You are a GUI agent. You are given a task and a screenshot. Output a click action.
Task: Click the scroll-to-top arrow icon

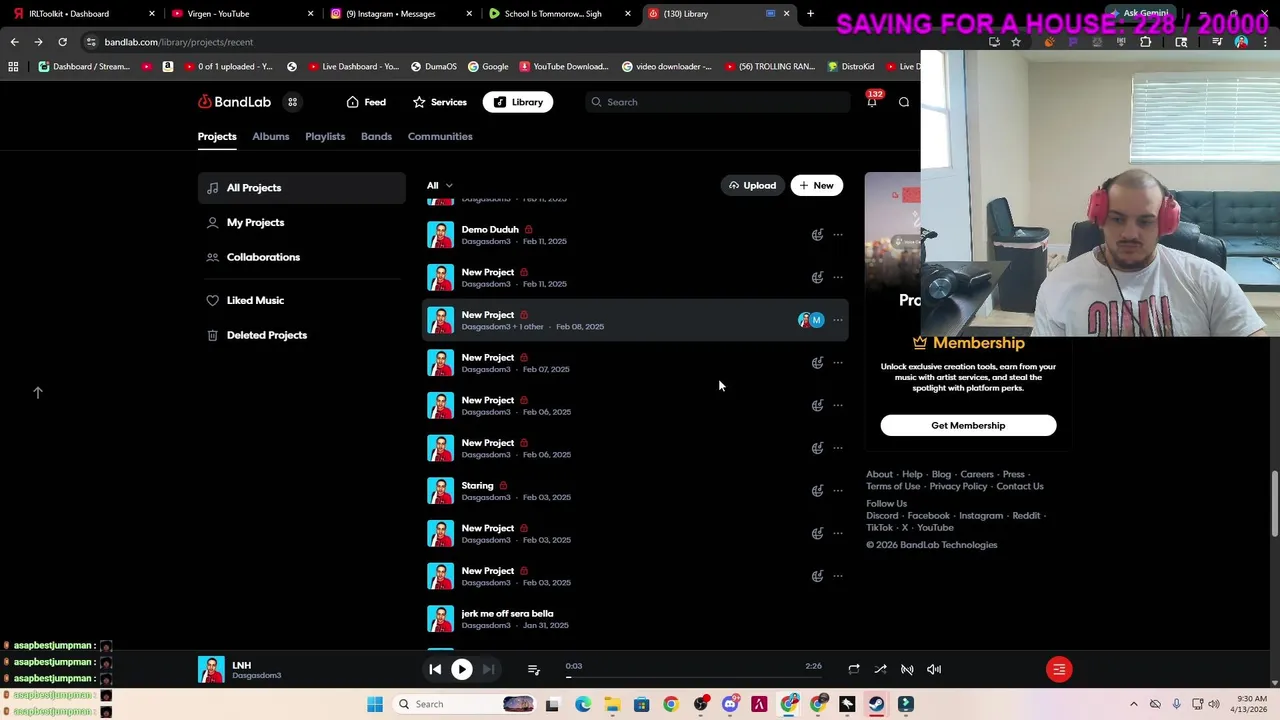tap(38, 393)
